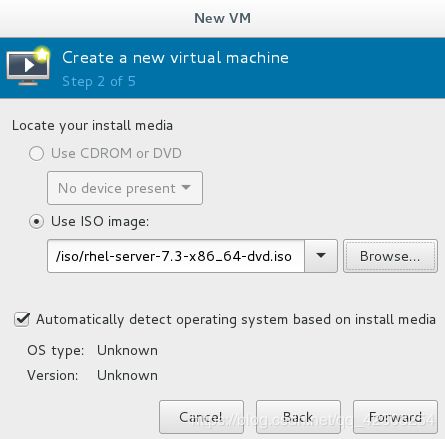
Task: Click the Create a new virtual machine heading
Action: click(175, 58)
